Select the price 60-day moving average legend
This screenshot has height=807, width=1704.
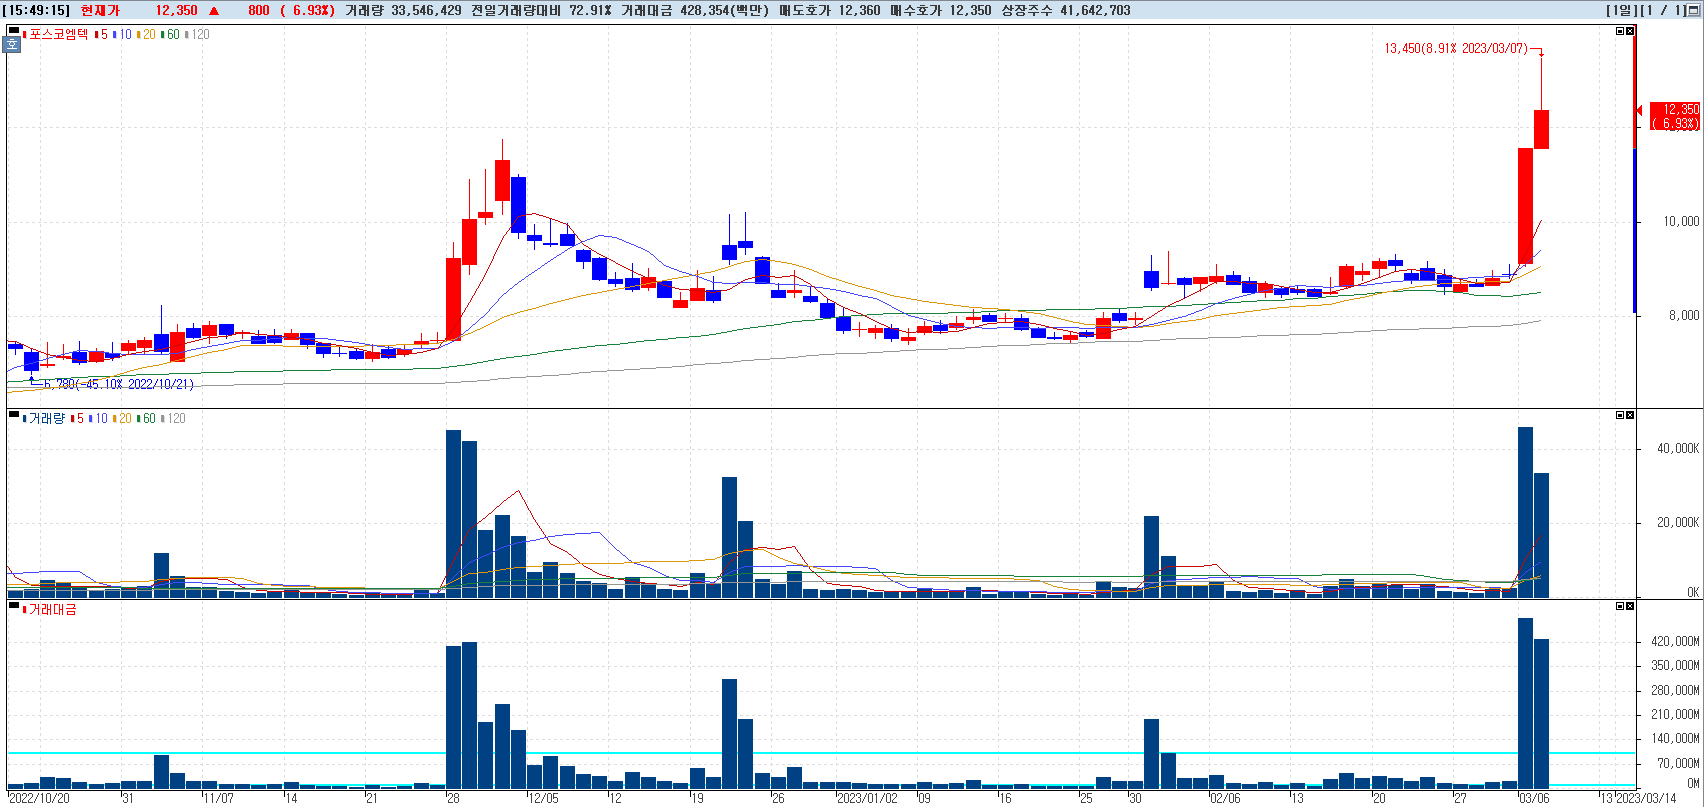[x=171, y=34]
